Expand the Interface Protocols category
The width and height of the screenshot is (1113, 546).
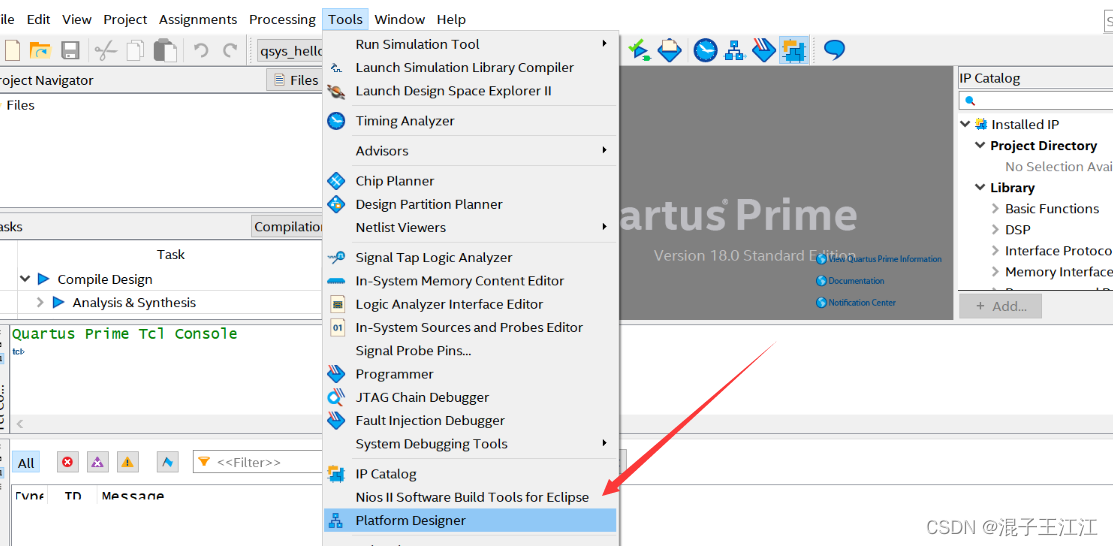995,251
